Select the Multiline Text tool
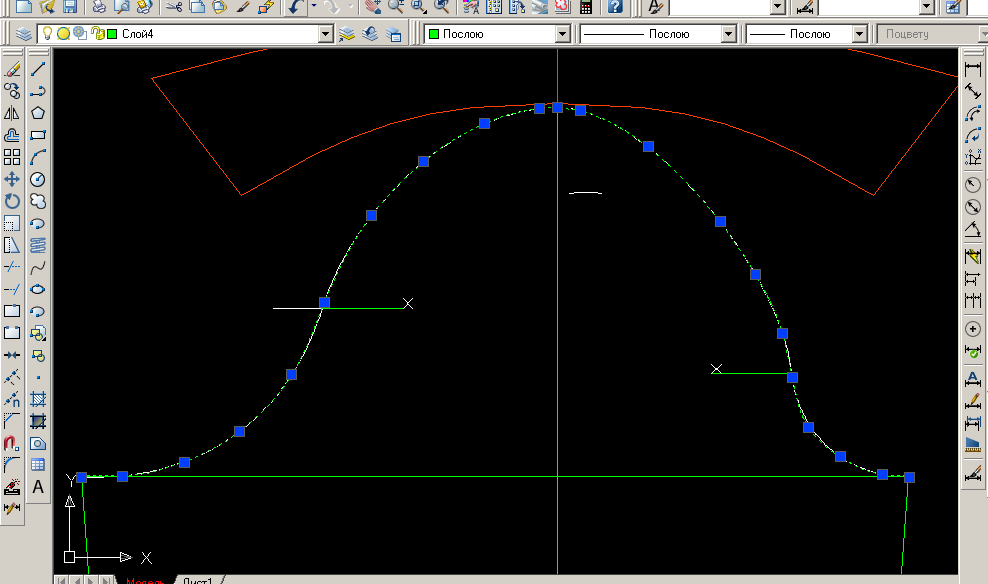 click(x=38, y=487)
